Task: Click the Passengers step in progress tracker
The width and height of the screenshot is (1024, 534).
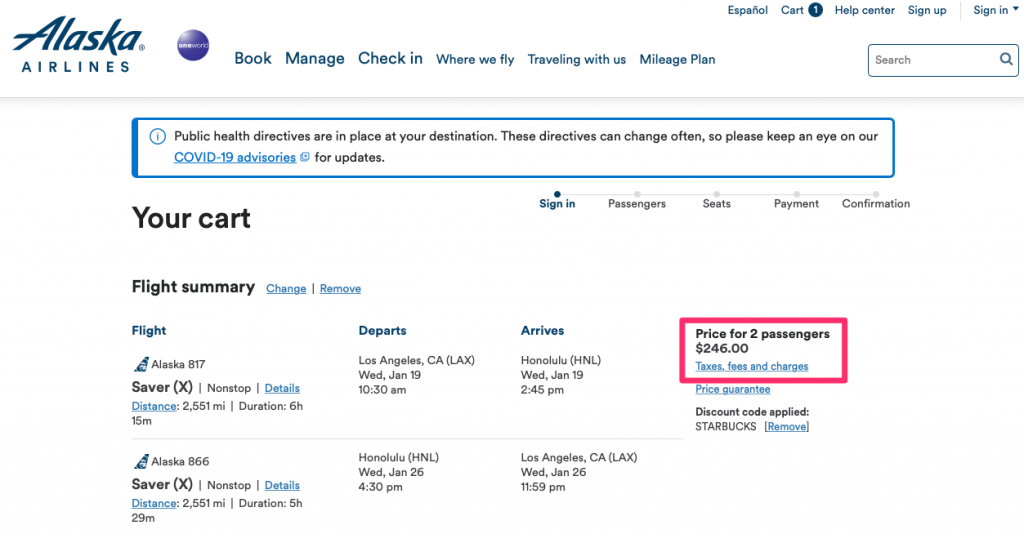Action: pos(636,203)
